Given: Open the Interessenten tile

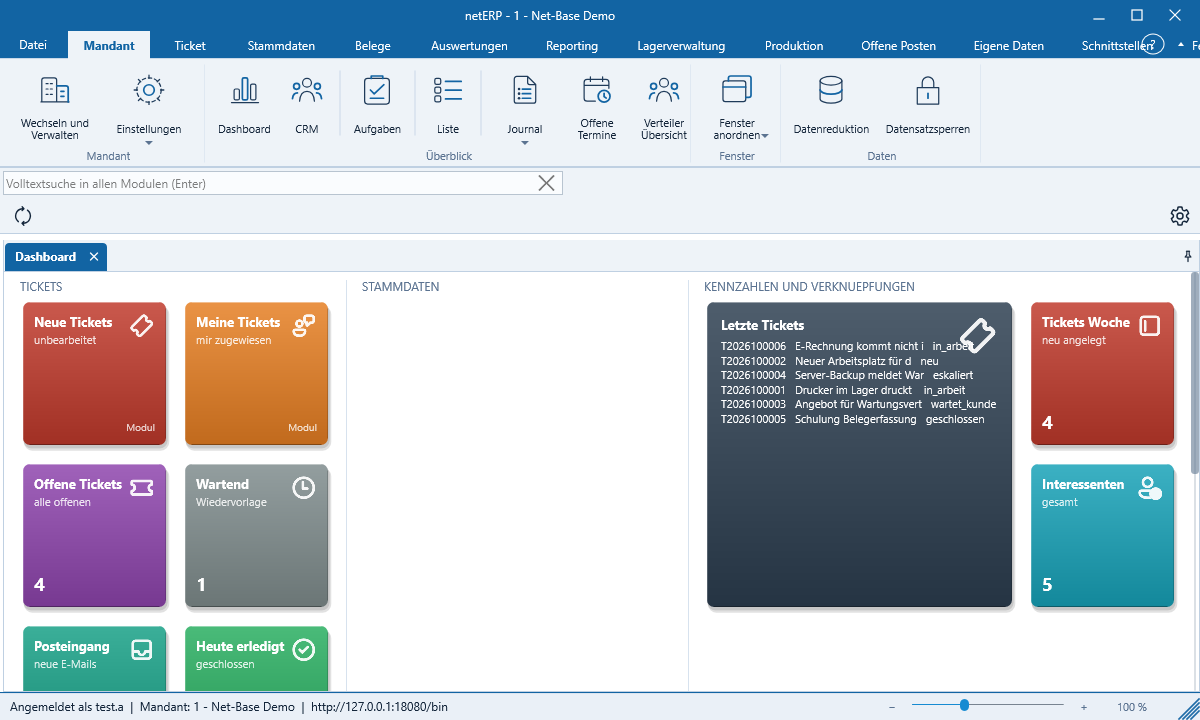Looking at the screenshot, I should [x=1103, y=536].
